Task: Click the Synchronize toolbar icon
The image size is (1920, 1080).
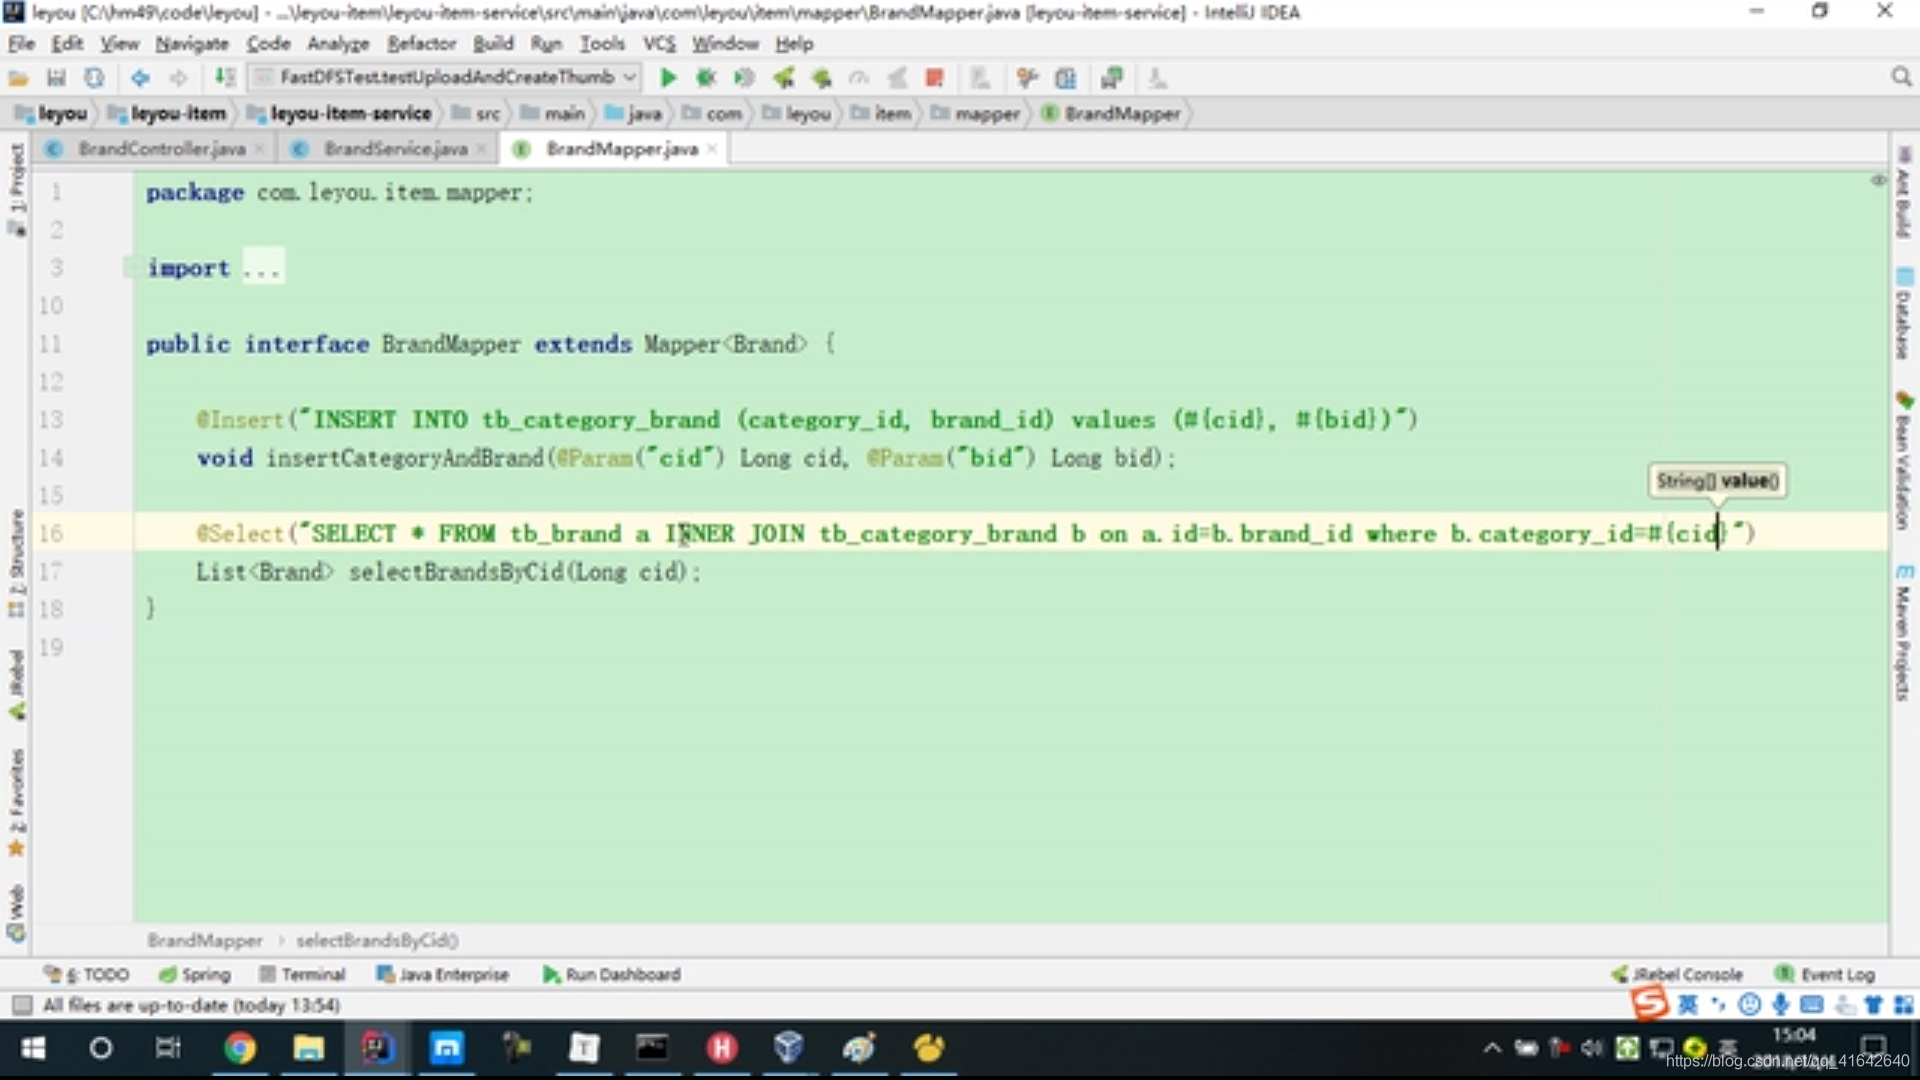Action: [94, 78]
